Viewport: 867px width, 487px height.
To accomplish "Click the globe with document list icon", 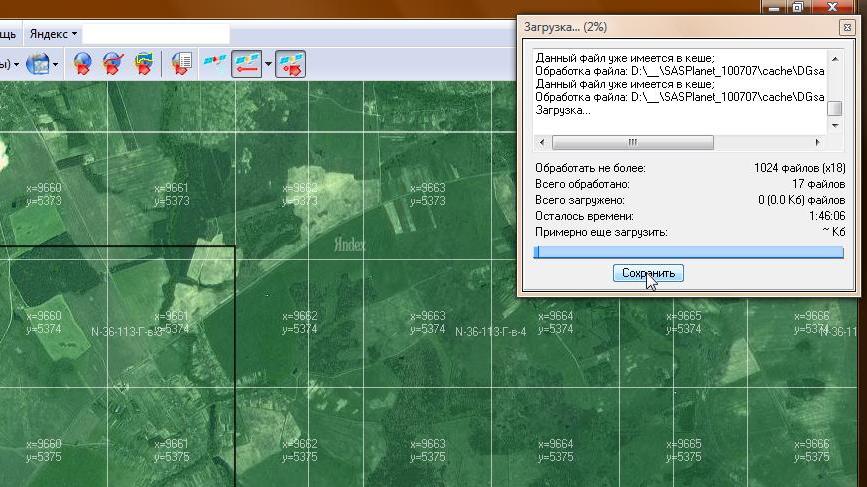I will (181, 64).
